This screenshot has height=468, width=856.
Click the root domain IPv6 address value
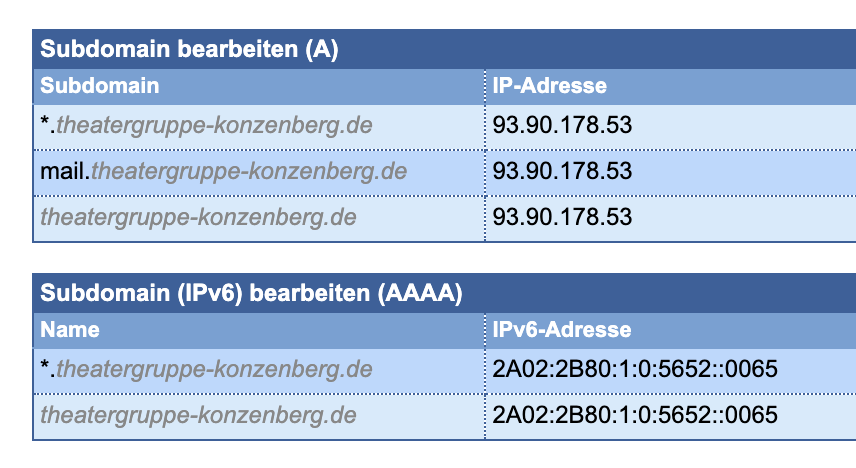coord(635,416)
